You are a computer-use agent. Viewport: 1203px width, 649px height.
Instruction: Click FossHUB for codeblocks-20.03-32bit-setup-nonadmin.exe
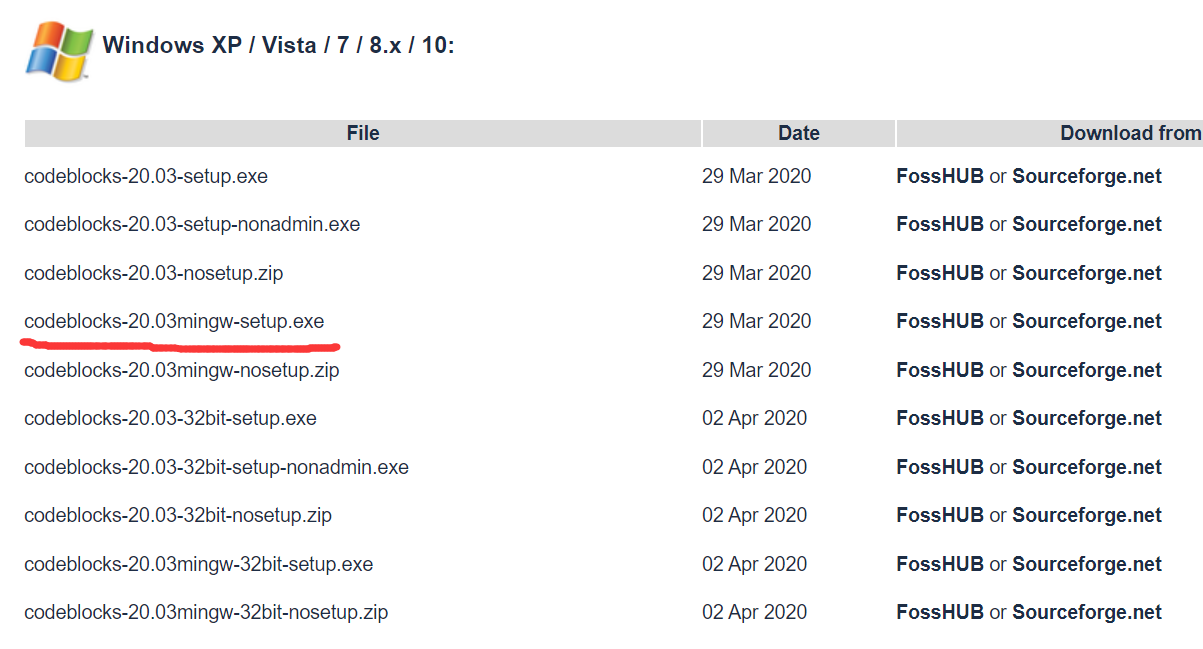click(x=940, y=467)
